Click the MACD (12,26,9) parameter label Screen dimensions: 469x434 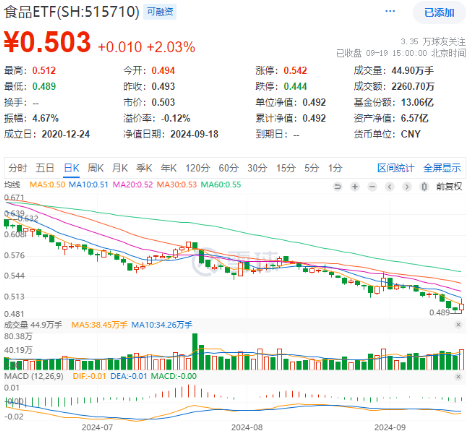coord(33,376)
